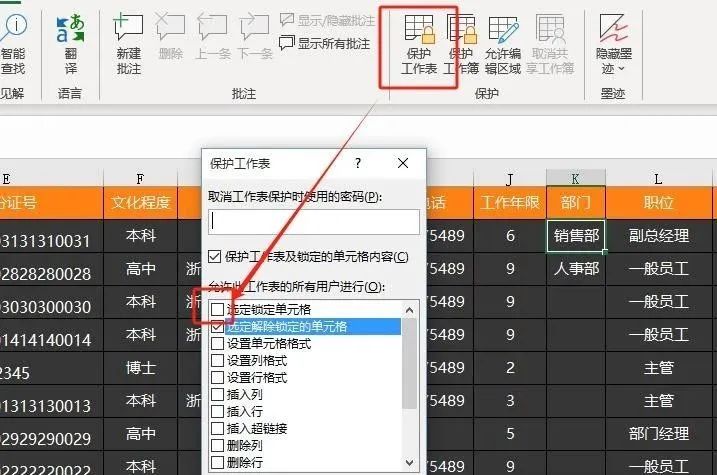
Task: Click the 部门 header cell
Action: tap(576, 203)
